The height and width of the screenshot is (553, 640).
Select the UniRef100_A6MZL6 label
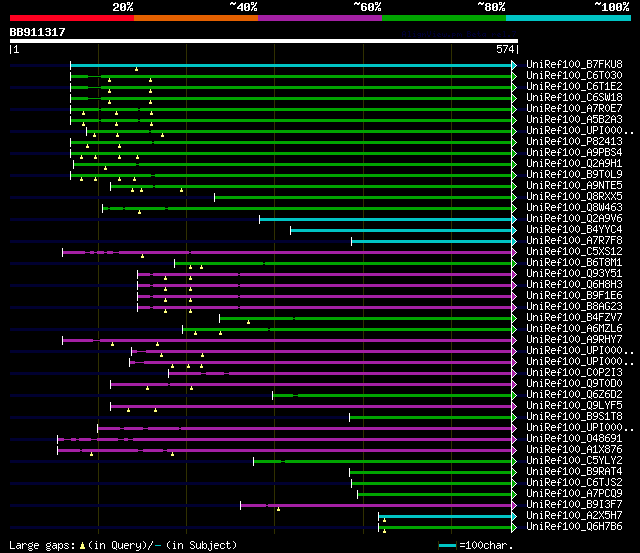click(574, 329)
